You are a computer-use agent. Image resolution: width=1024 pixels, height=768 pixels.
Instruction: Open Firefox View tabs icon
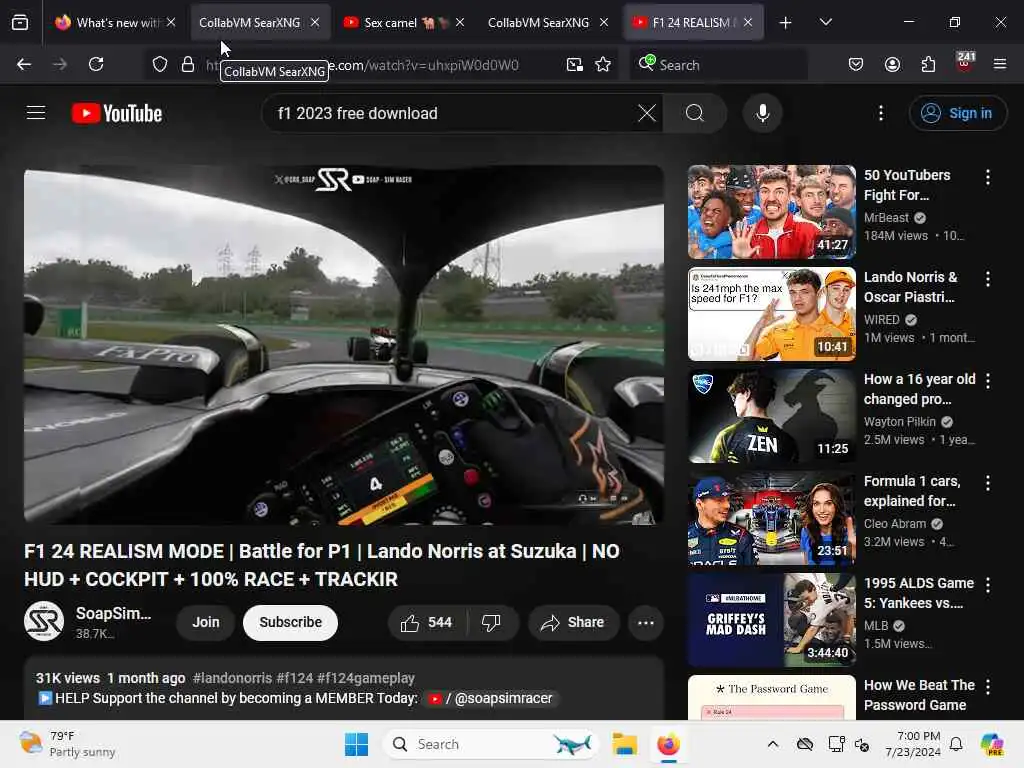click(20, 23)
